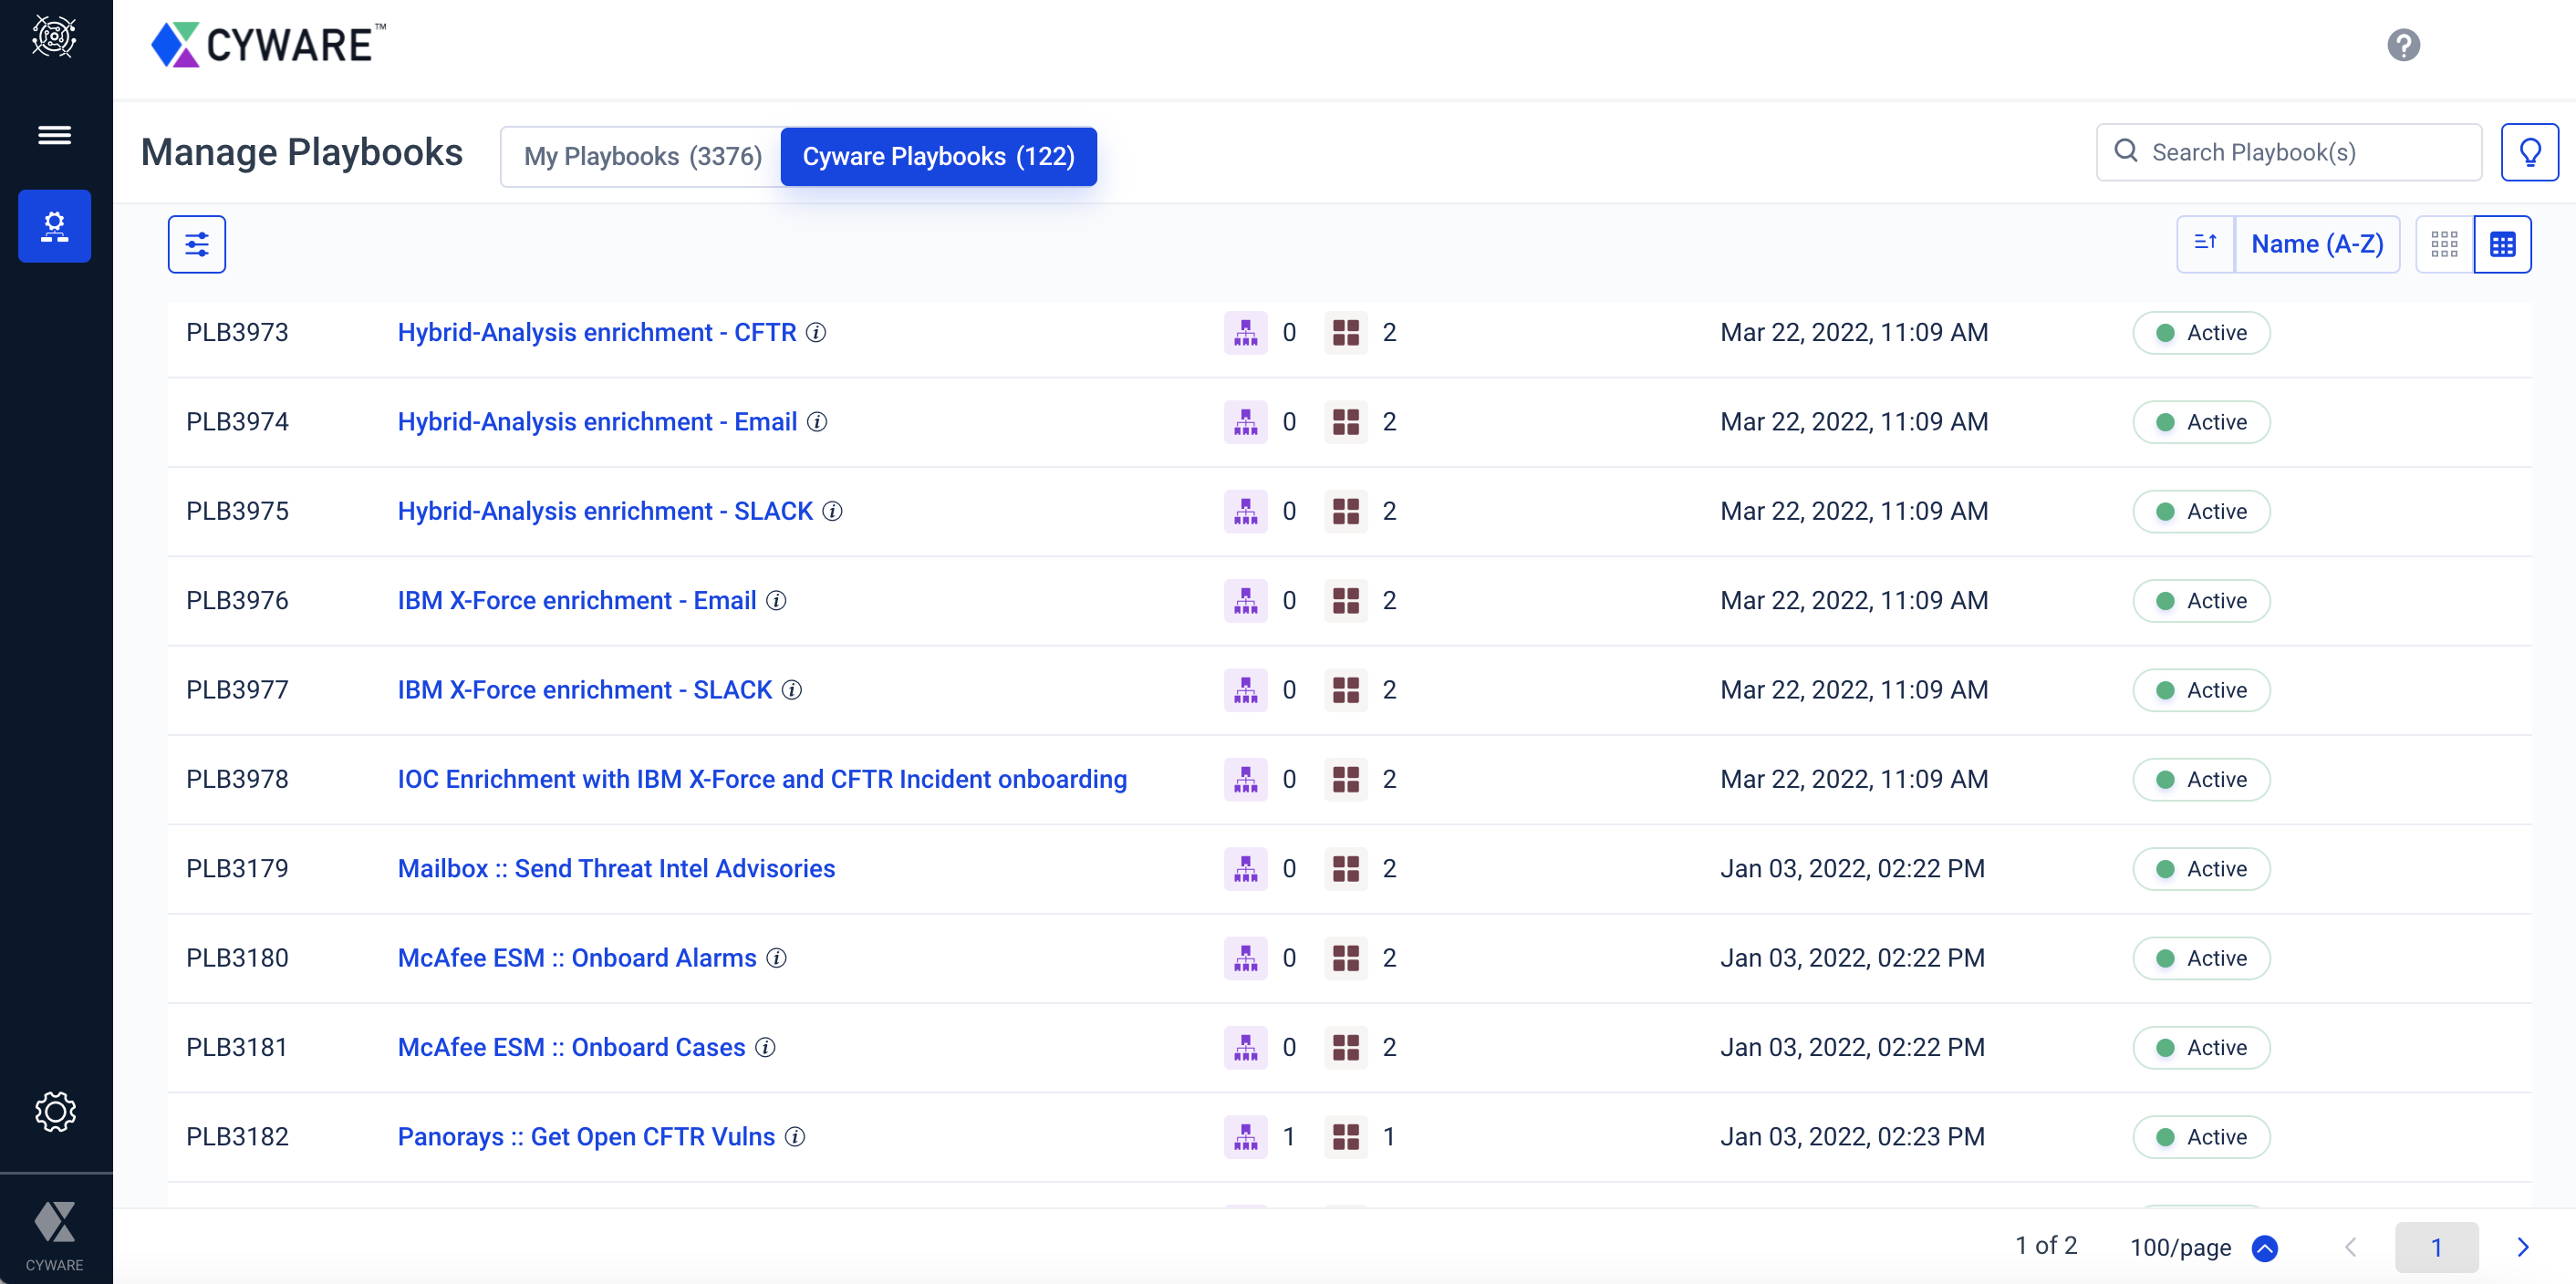
Task: Open the Name (A-Z) sort dropdown
Action: coord(2317,244)
